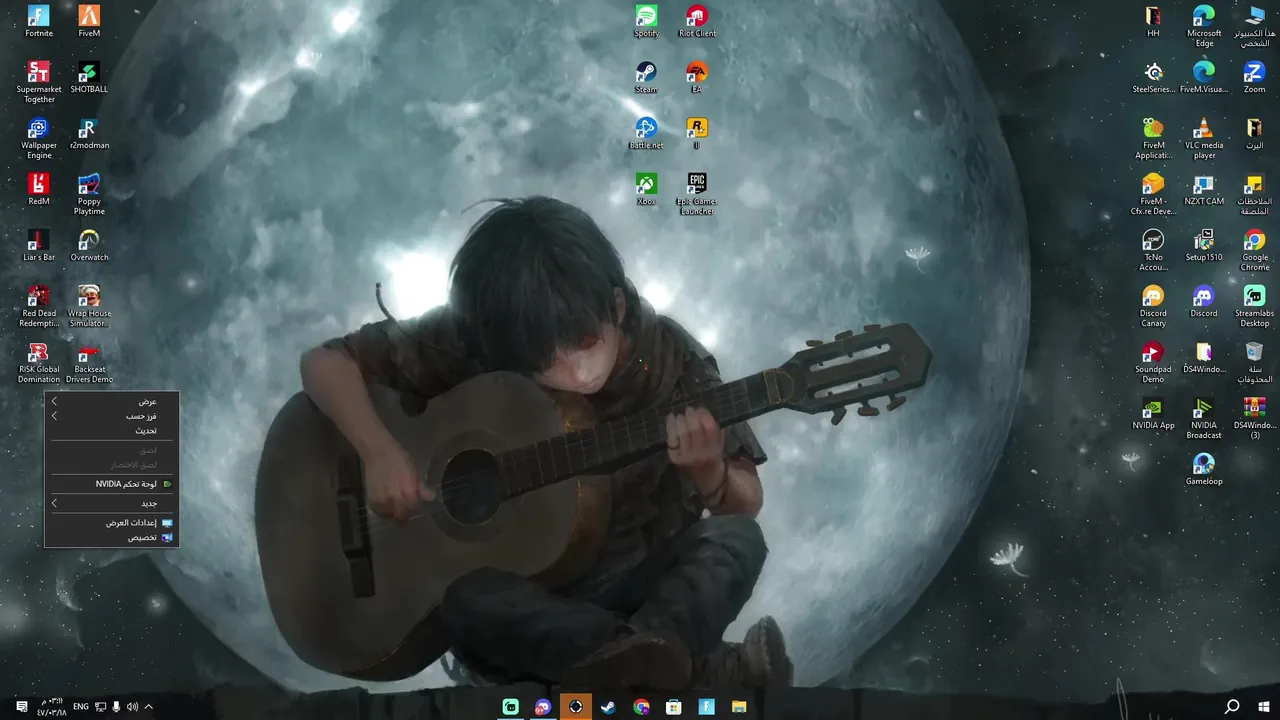Select the DS4Windo... (3) archive icon
Image resolution: width=1280 pixels, height=720 pixels.
click(1254, 418)
